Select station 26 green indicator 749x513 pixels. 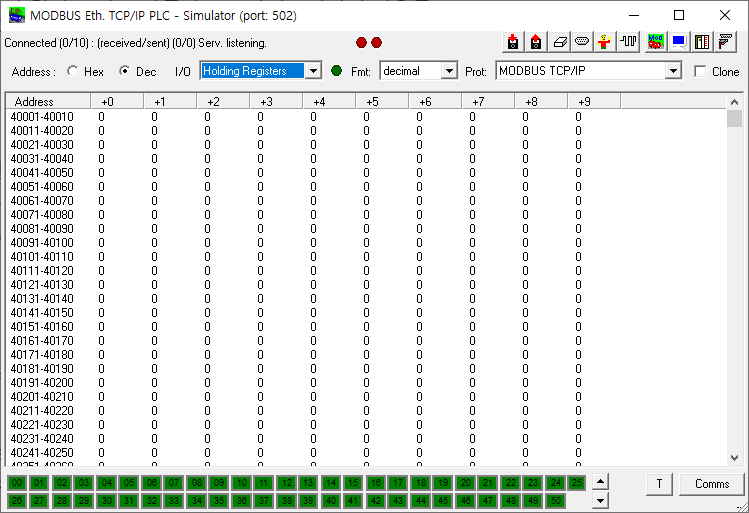click(17, 501)
